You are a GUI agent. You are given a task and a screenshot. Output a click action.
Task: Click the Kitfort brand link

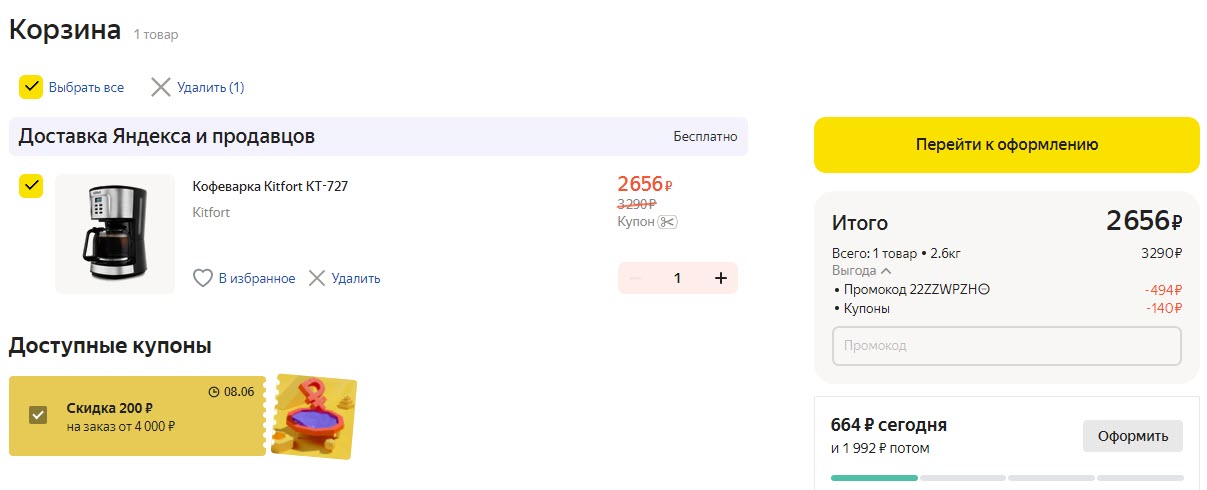point(211,212)
